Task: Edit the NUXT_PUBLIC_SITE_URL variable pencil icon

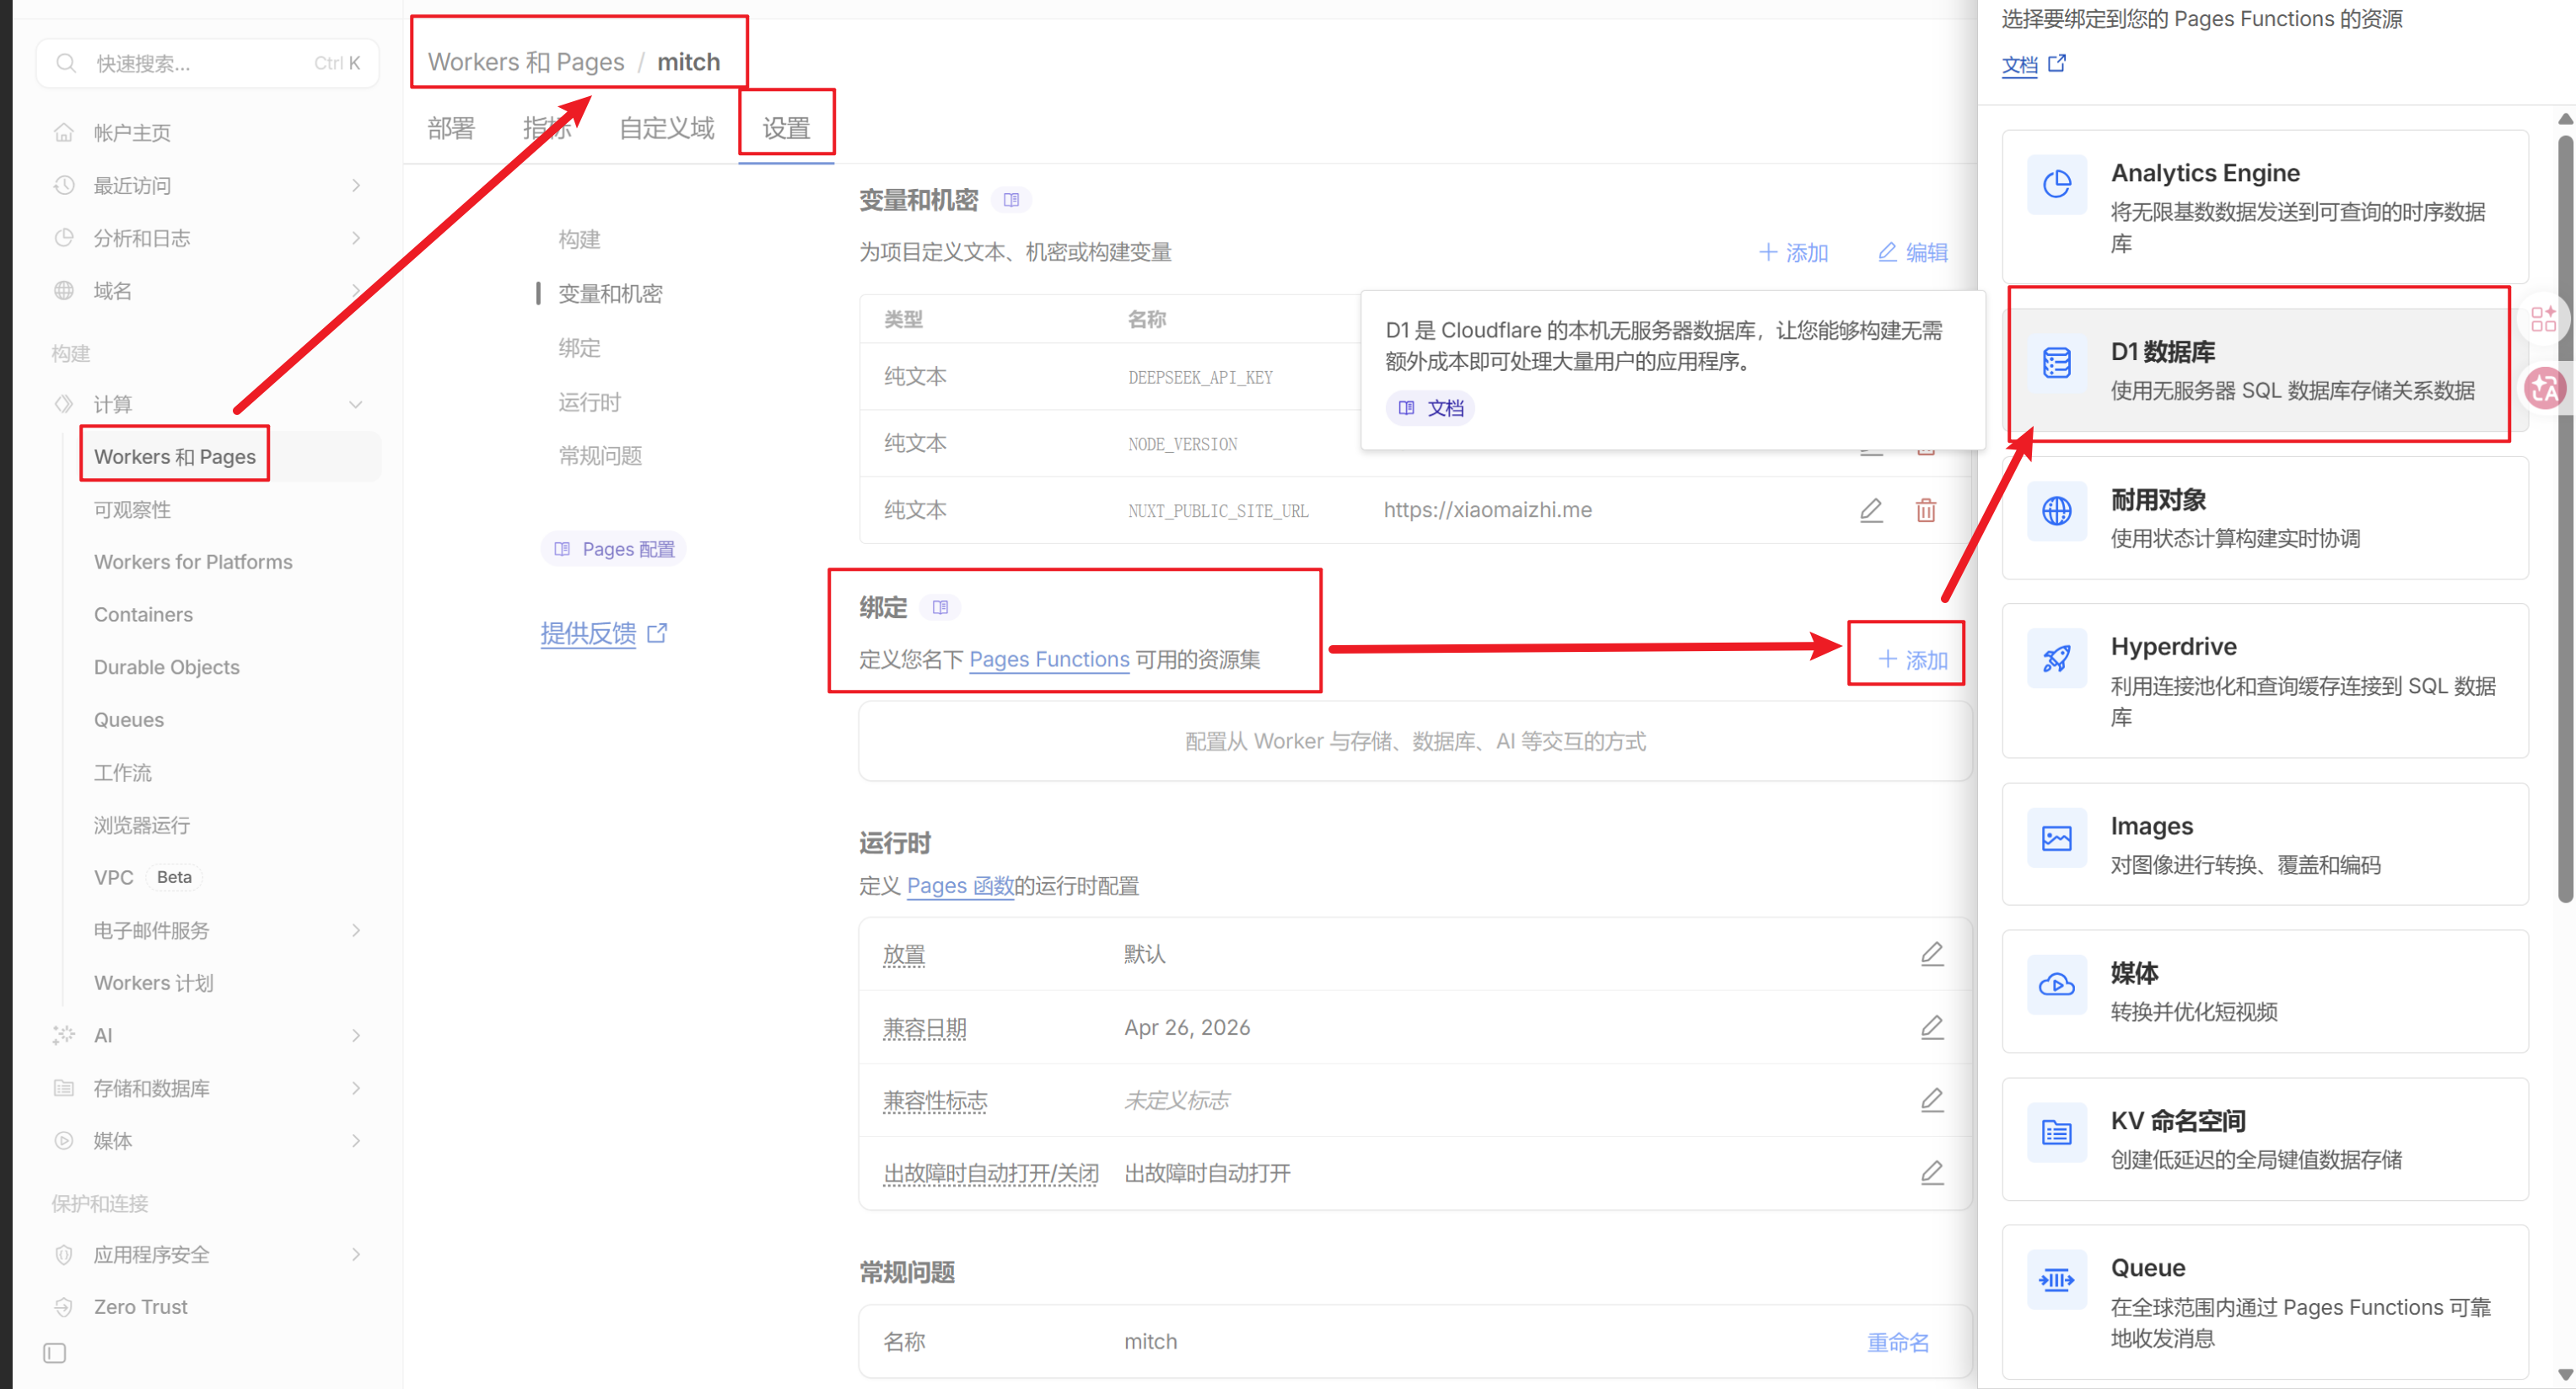Action: (1871, 510)
